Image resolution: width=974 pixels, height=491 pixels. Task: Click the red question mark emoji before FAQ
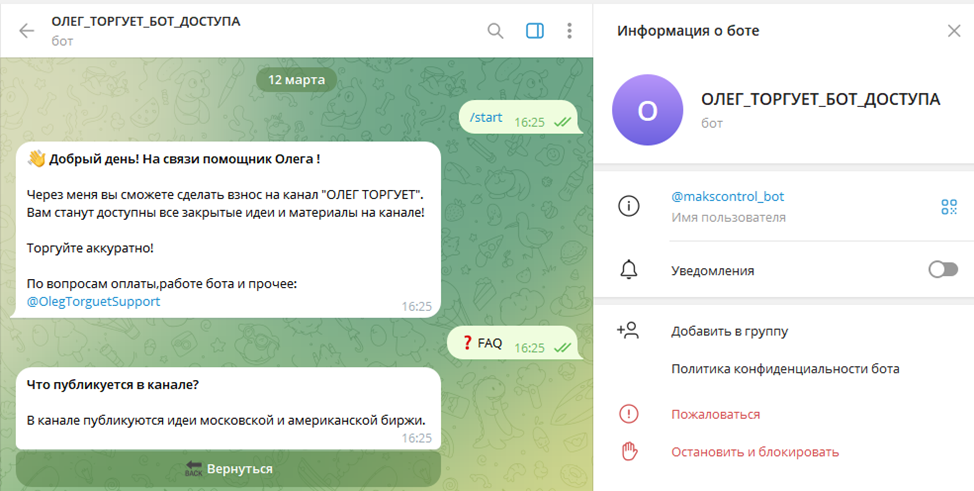coord(468,342)
